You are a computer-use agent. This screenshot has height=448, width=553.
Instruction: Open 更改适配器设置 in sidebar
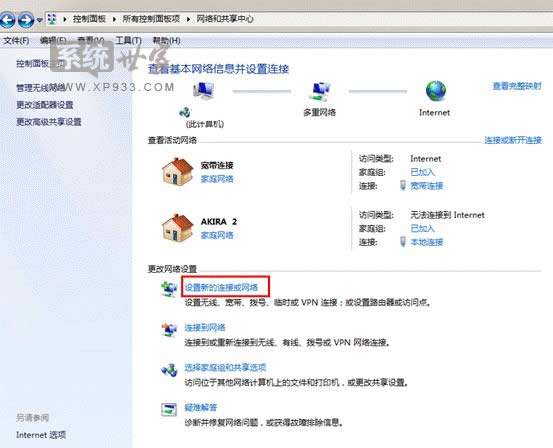pos(45,105)
